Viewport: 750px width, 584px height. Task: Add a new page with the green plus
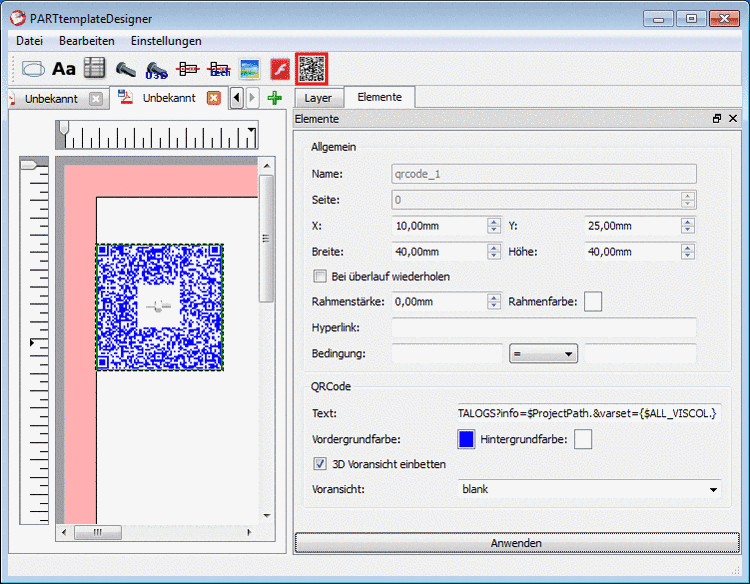coord(275,98)
